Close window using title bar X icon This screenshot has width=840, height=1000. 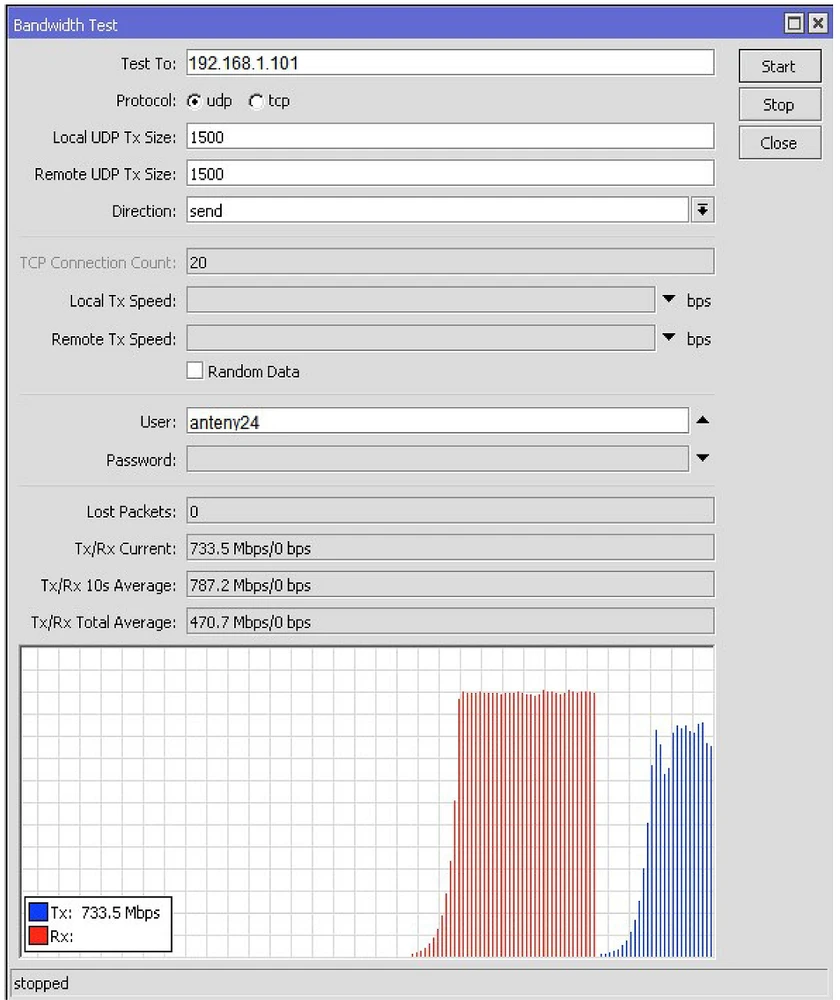(816, 23)
